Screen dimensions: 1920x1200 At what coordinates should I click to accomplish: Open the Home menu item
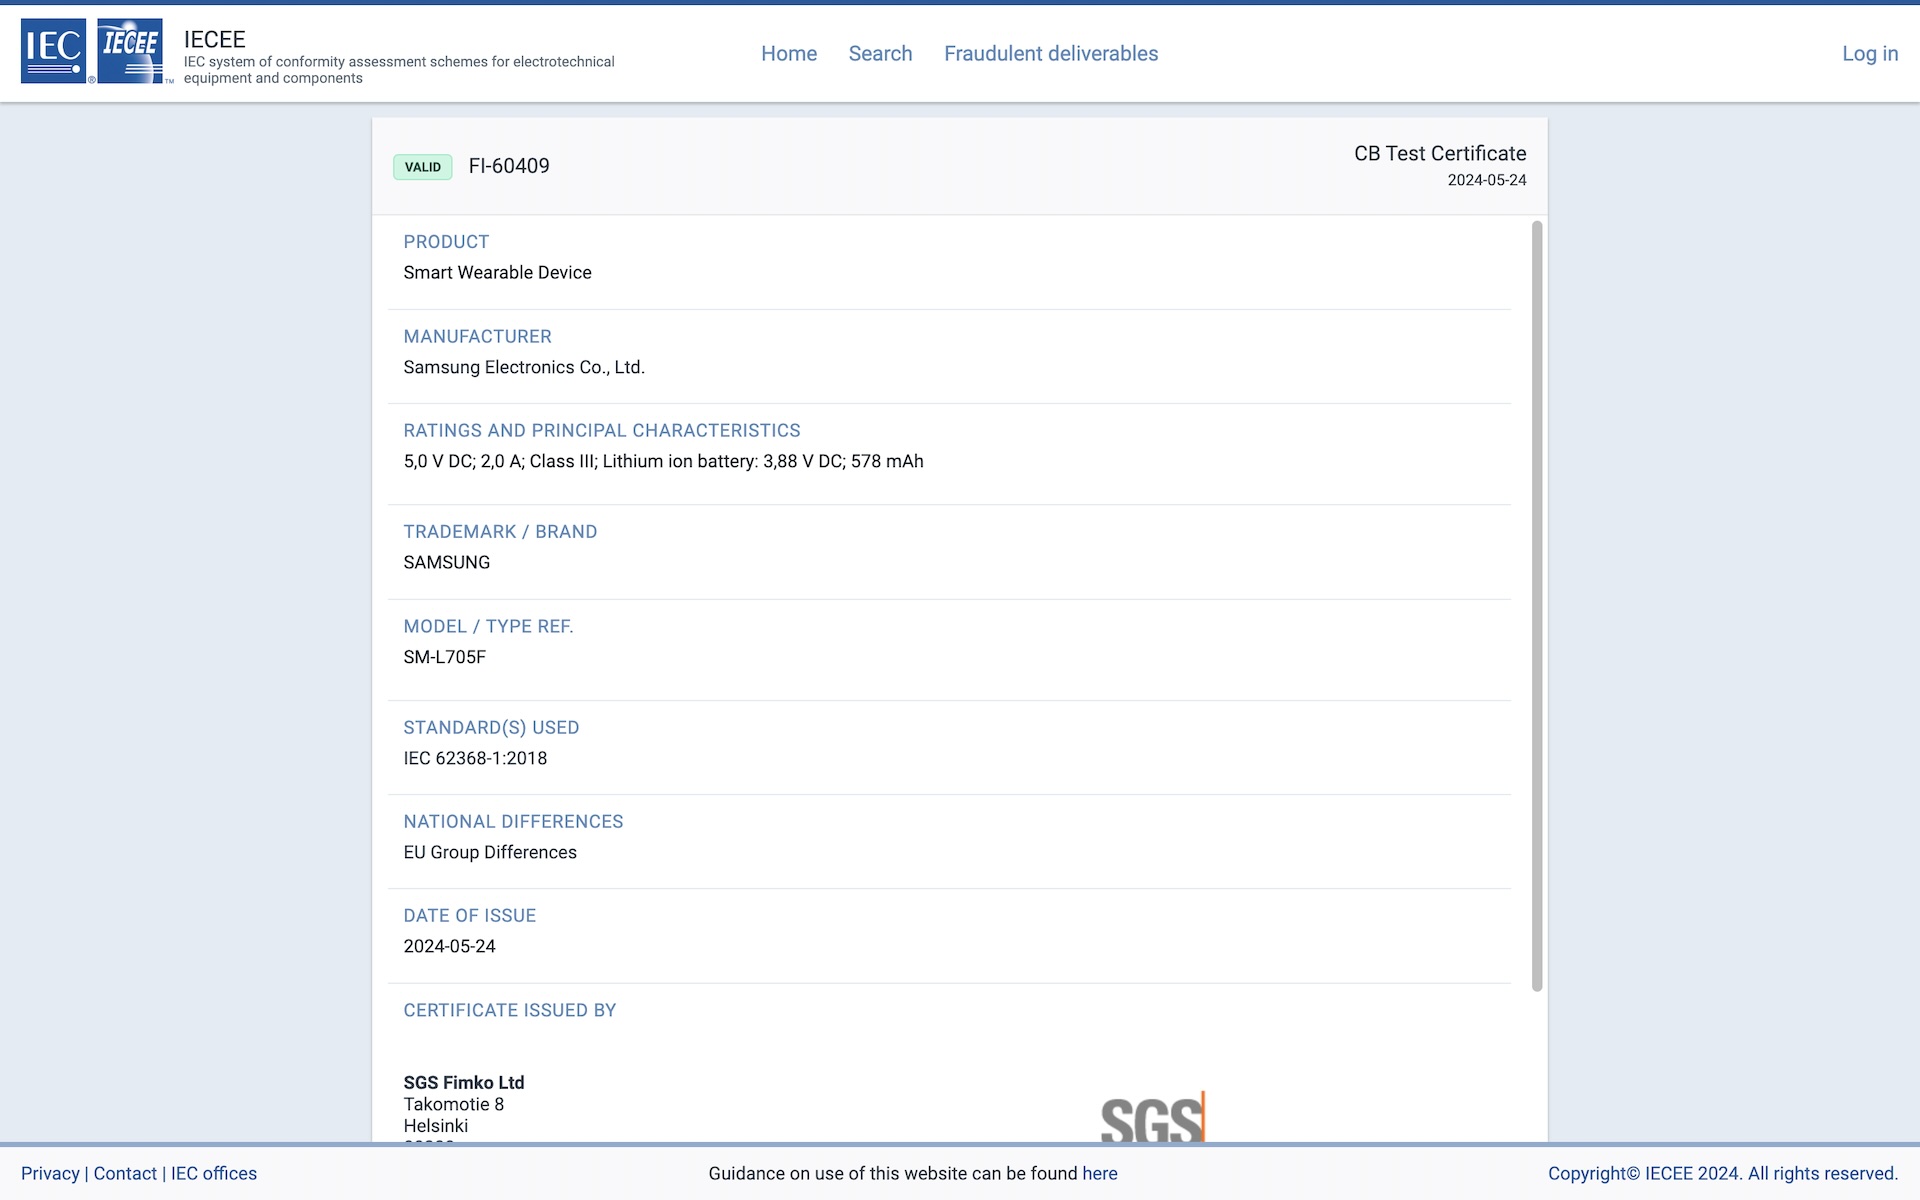click(788, 54)
